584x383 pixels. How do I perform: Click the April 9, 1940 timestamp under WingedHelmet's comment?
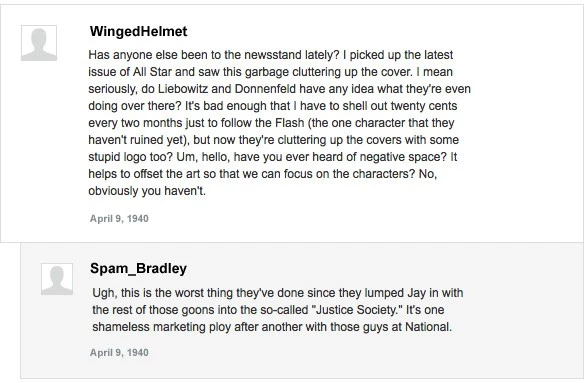click(x=119, y=219)
